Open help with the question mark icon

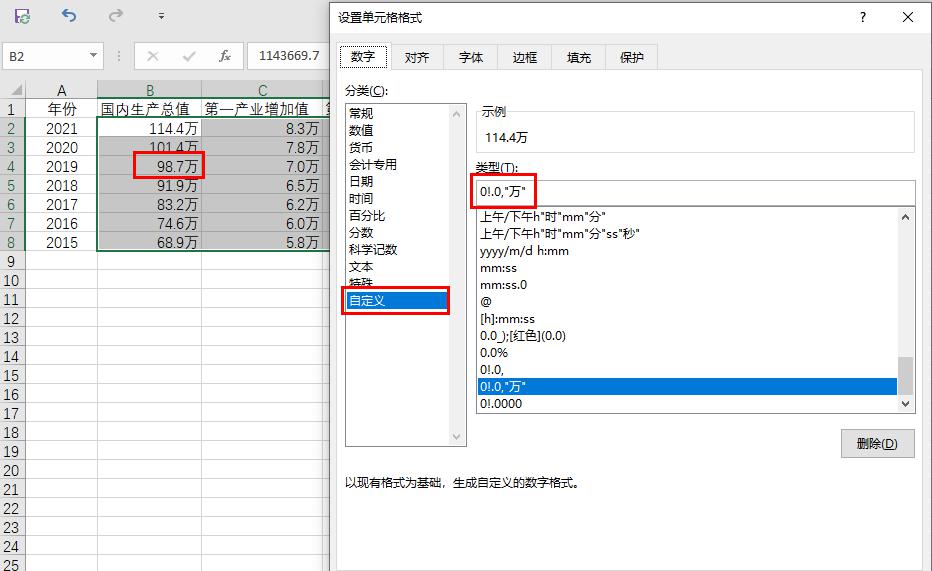click(862, 17)
